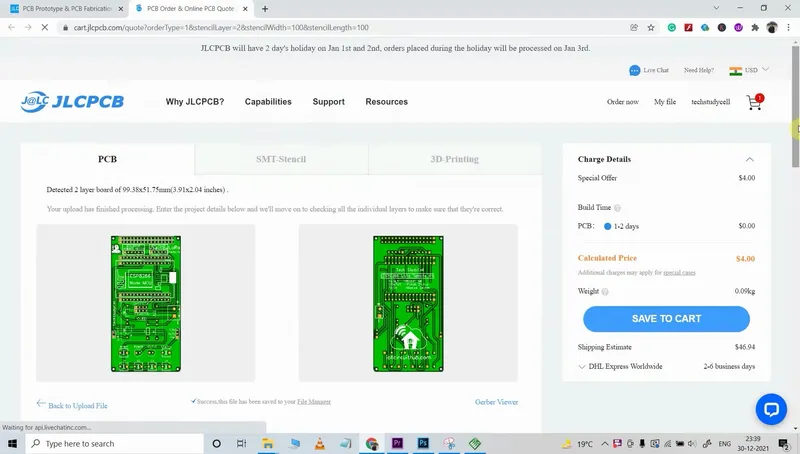The image size is (800, 454).
Task: Click the Live Chat bubble icon
Action: (635, 71)
